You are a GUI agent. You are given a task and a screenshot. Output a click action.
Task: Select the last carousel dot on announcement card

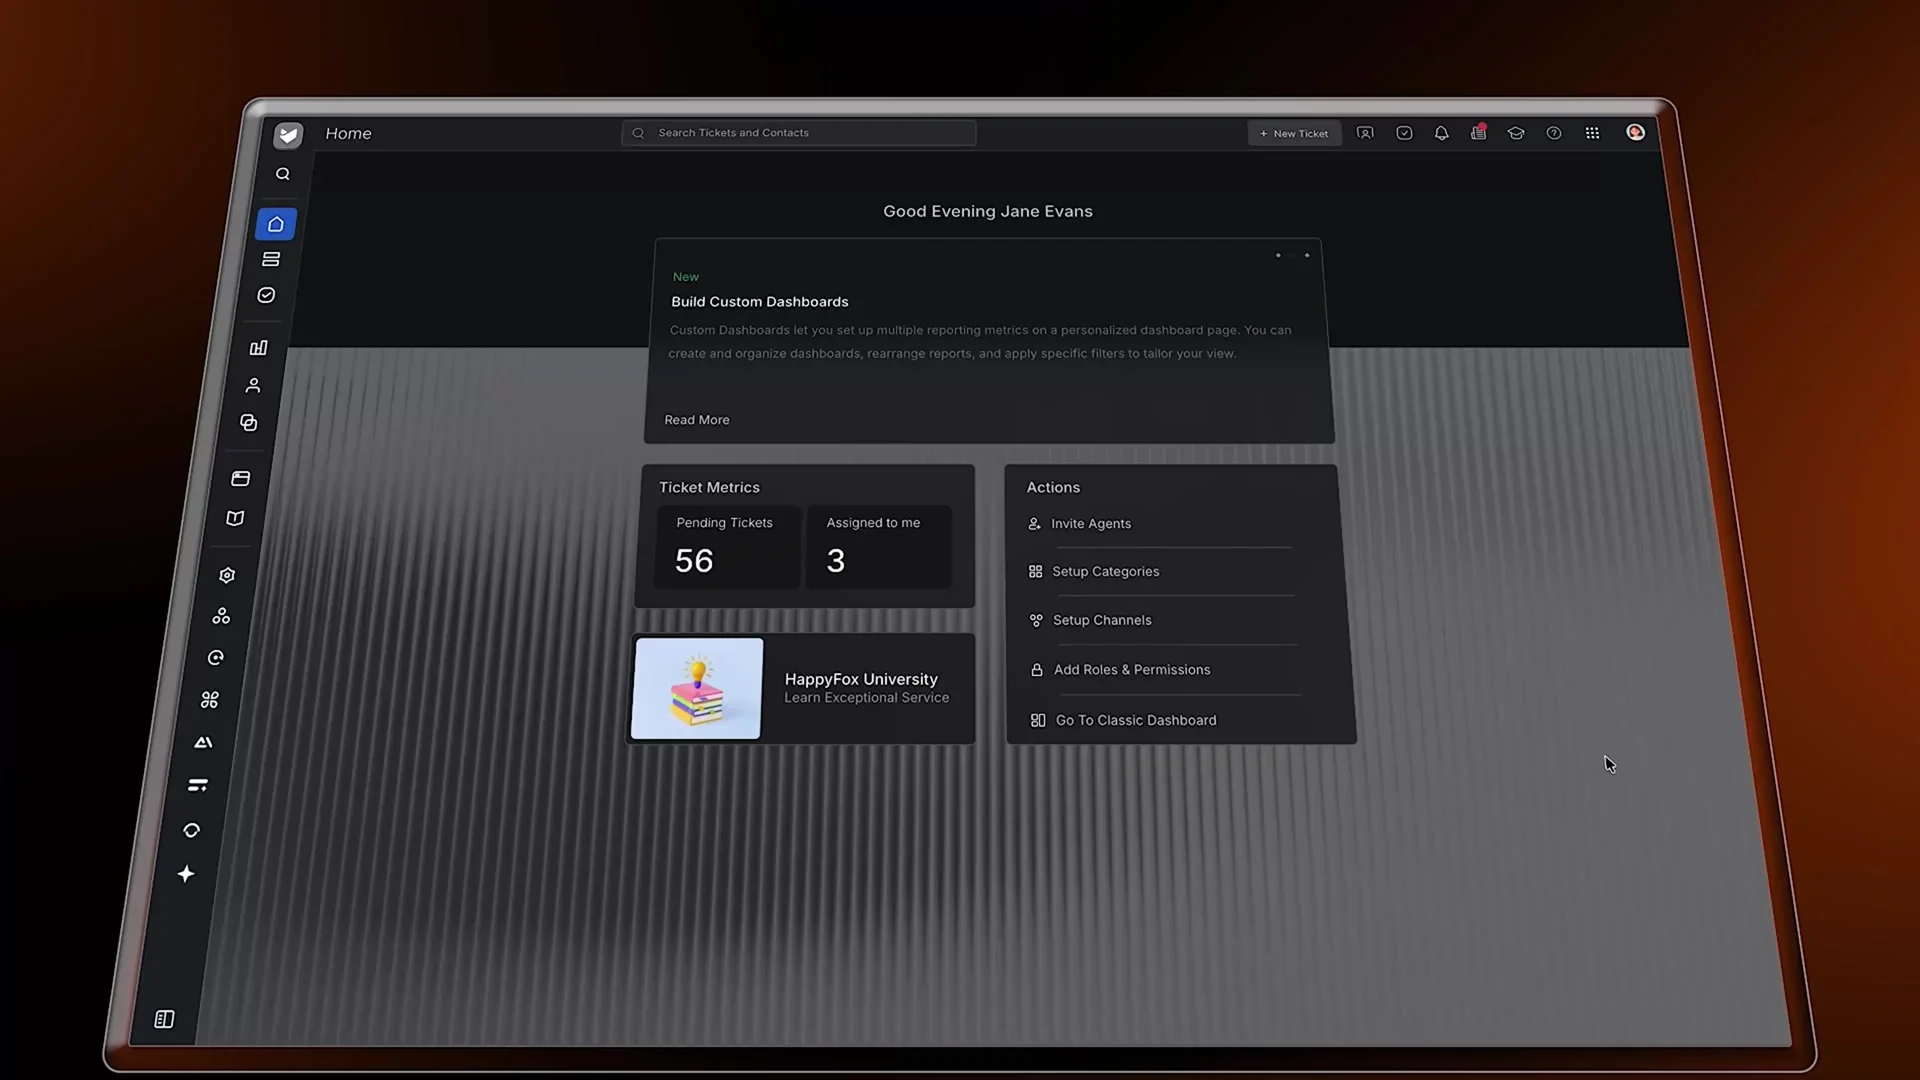[1307, 255]
